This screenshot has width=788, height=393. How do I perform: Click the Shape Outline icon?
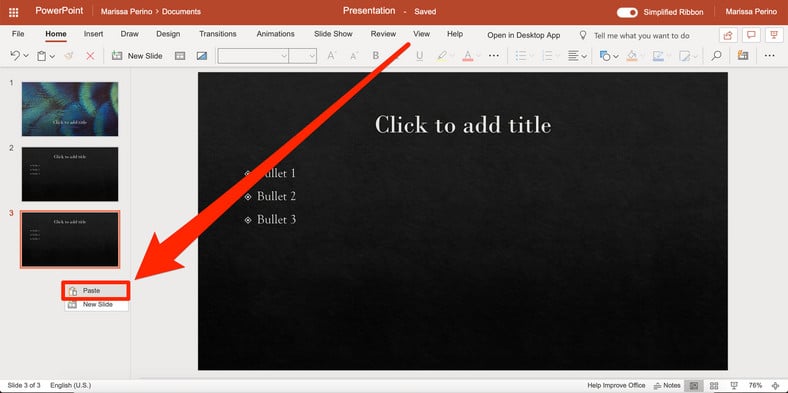click(658, 56)
